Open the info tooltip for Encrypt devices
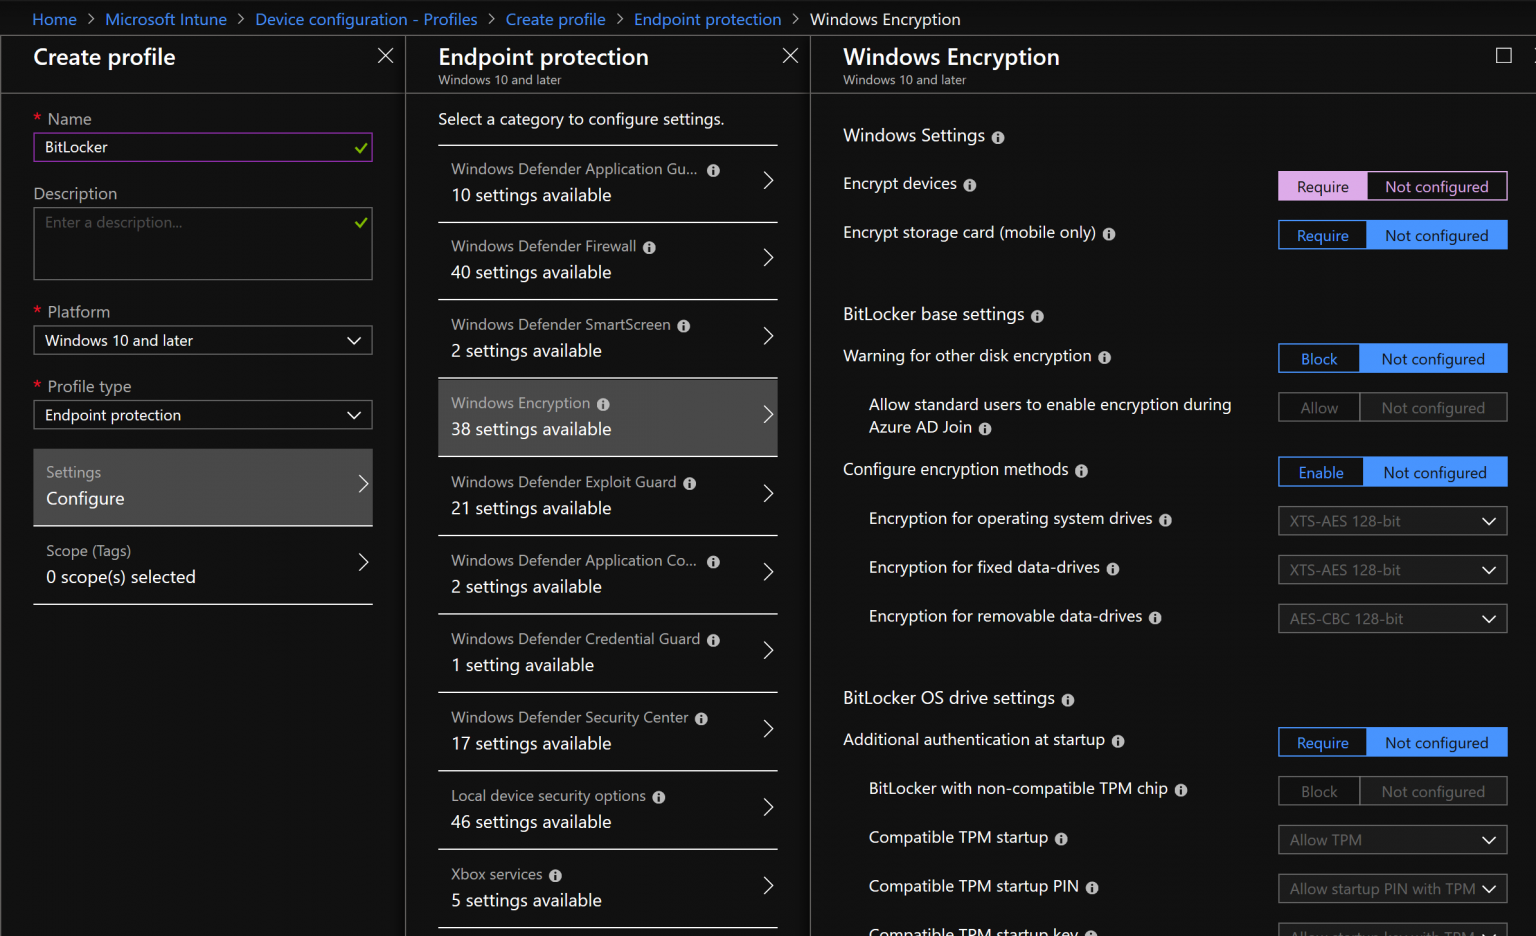This screenshot has width=1536, height=936. (x=968, y=184)
